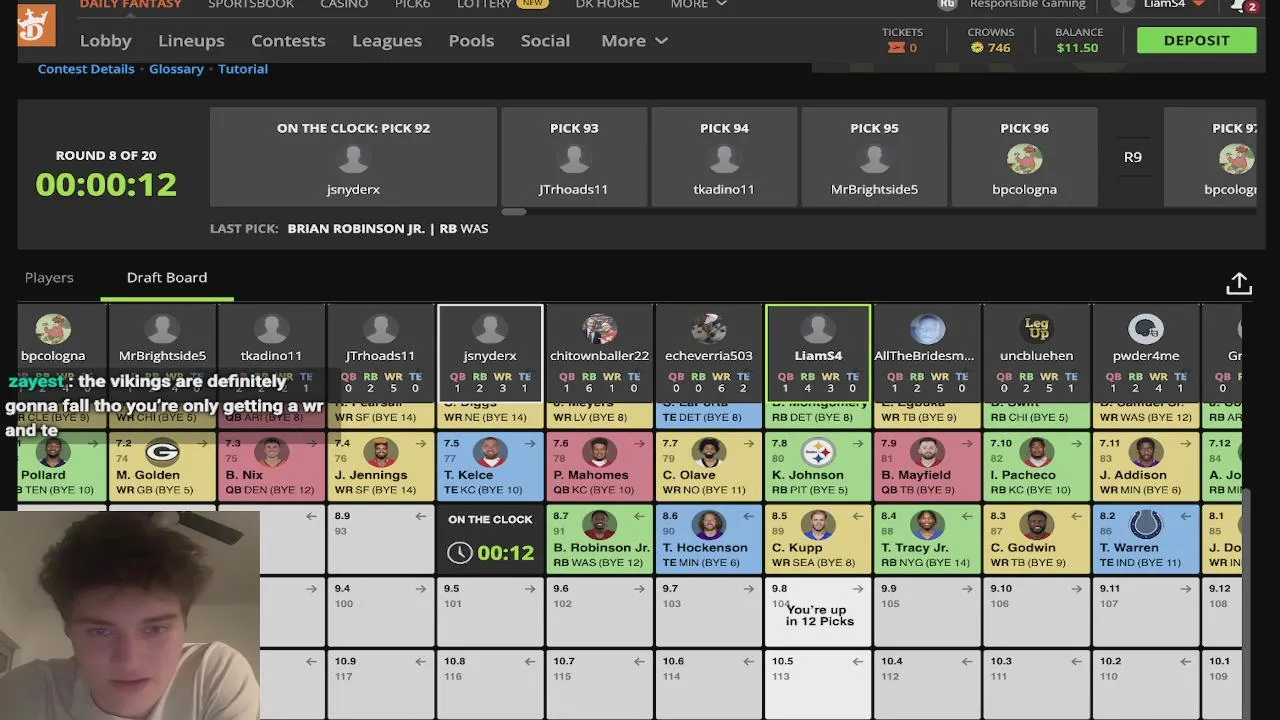This screenshot has width=1280, height=720.
Task: Open the Leagues page
Action: (x=387, y=41)
